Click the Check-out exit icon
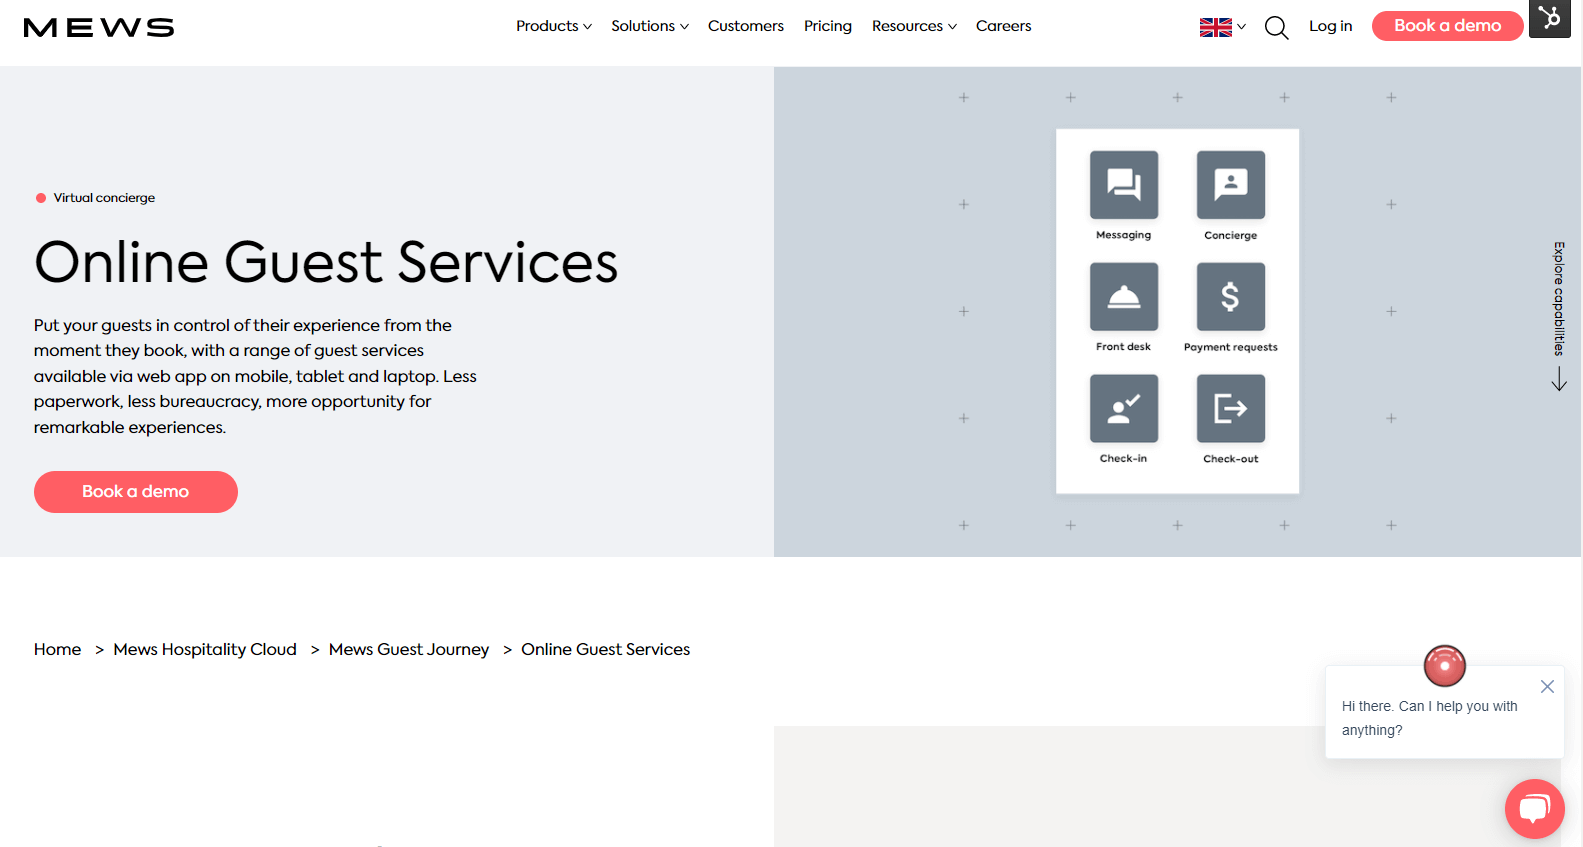 (1230, 408)
